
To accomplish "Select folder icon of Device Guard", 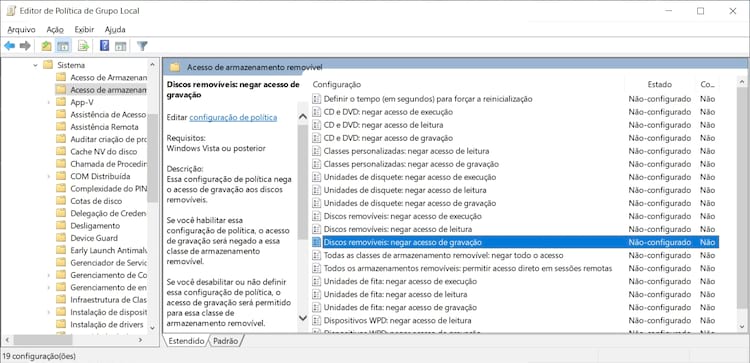I will [61, 238].
